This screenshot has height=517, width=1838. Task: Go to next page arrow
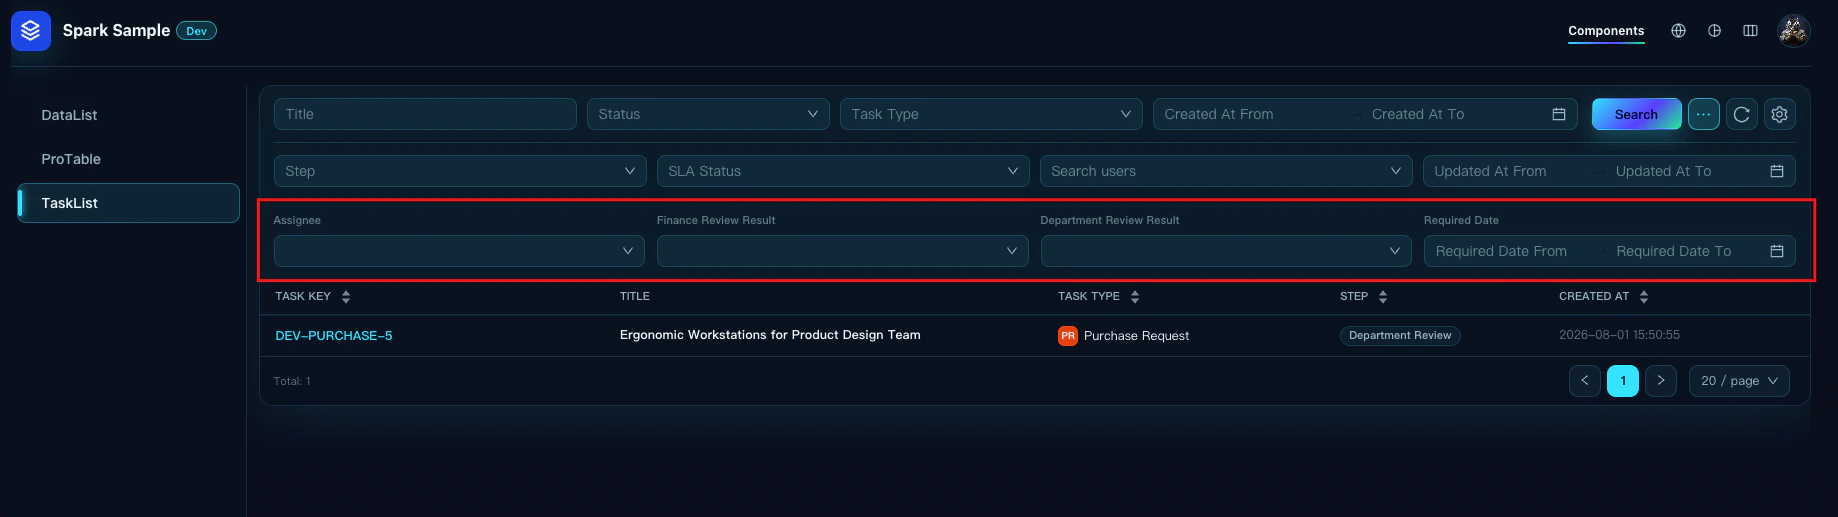pyautogui.click(x=1660, y=381)
